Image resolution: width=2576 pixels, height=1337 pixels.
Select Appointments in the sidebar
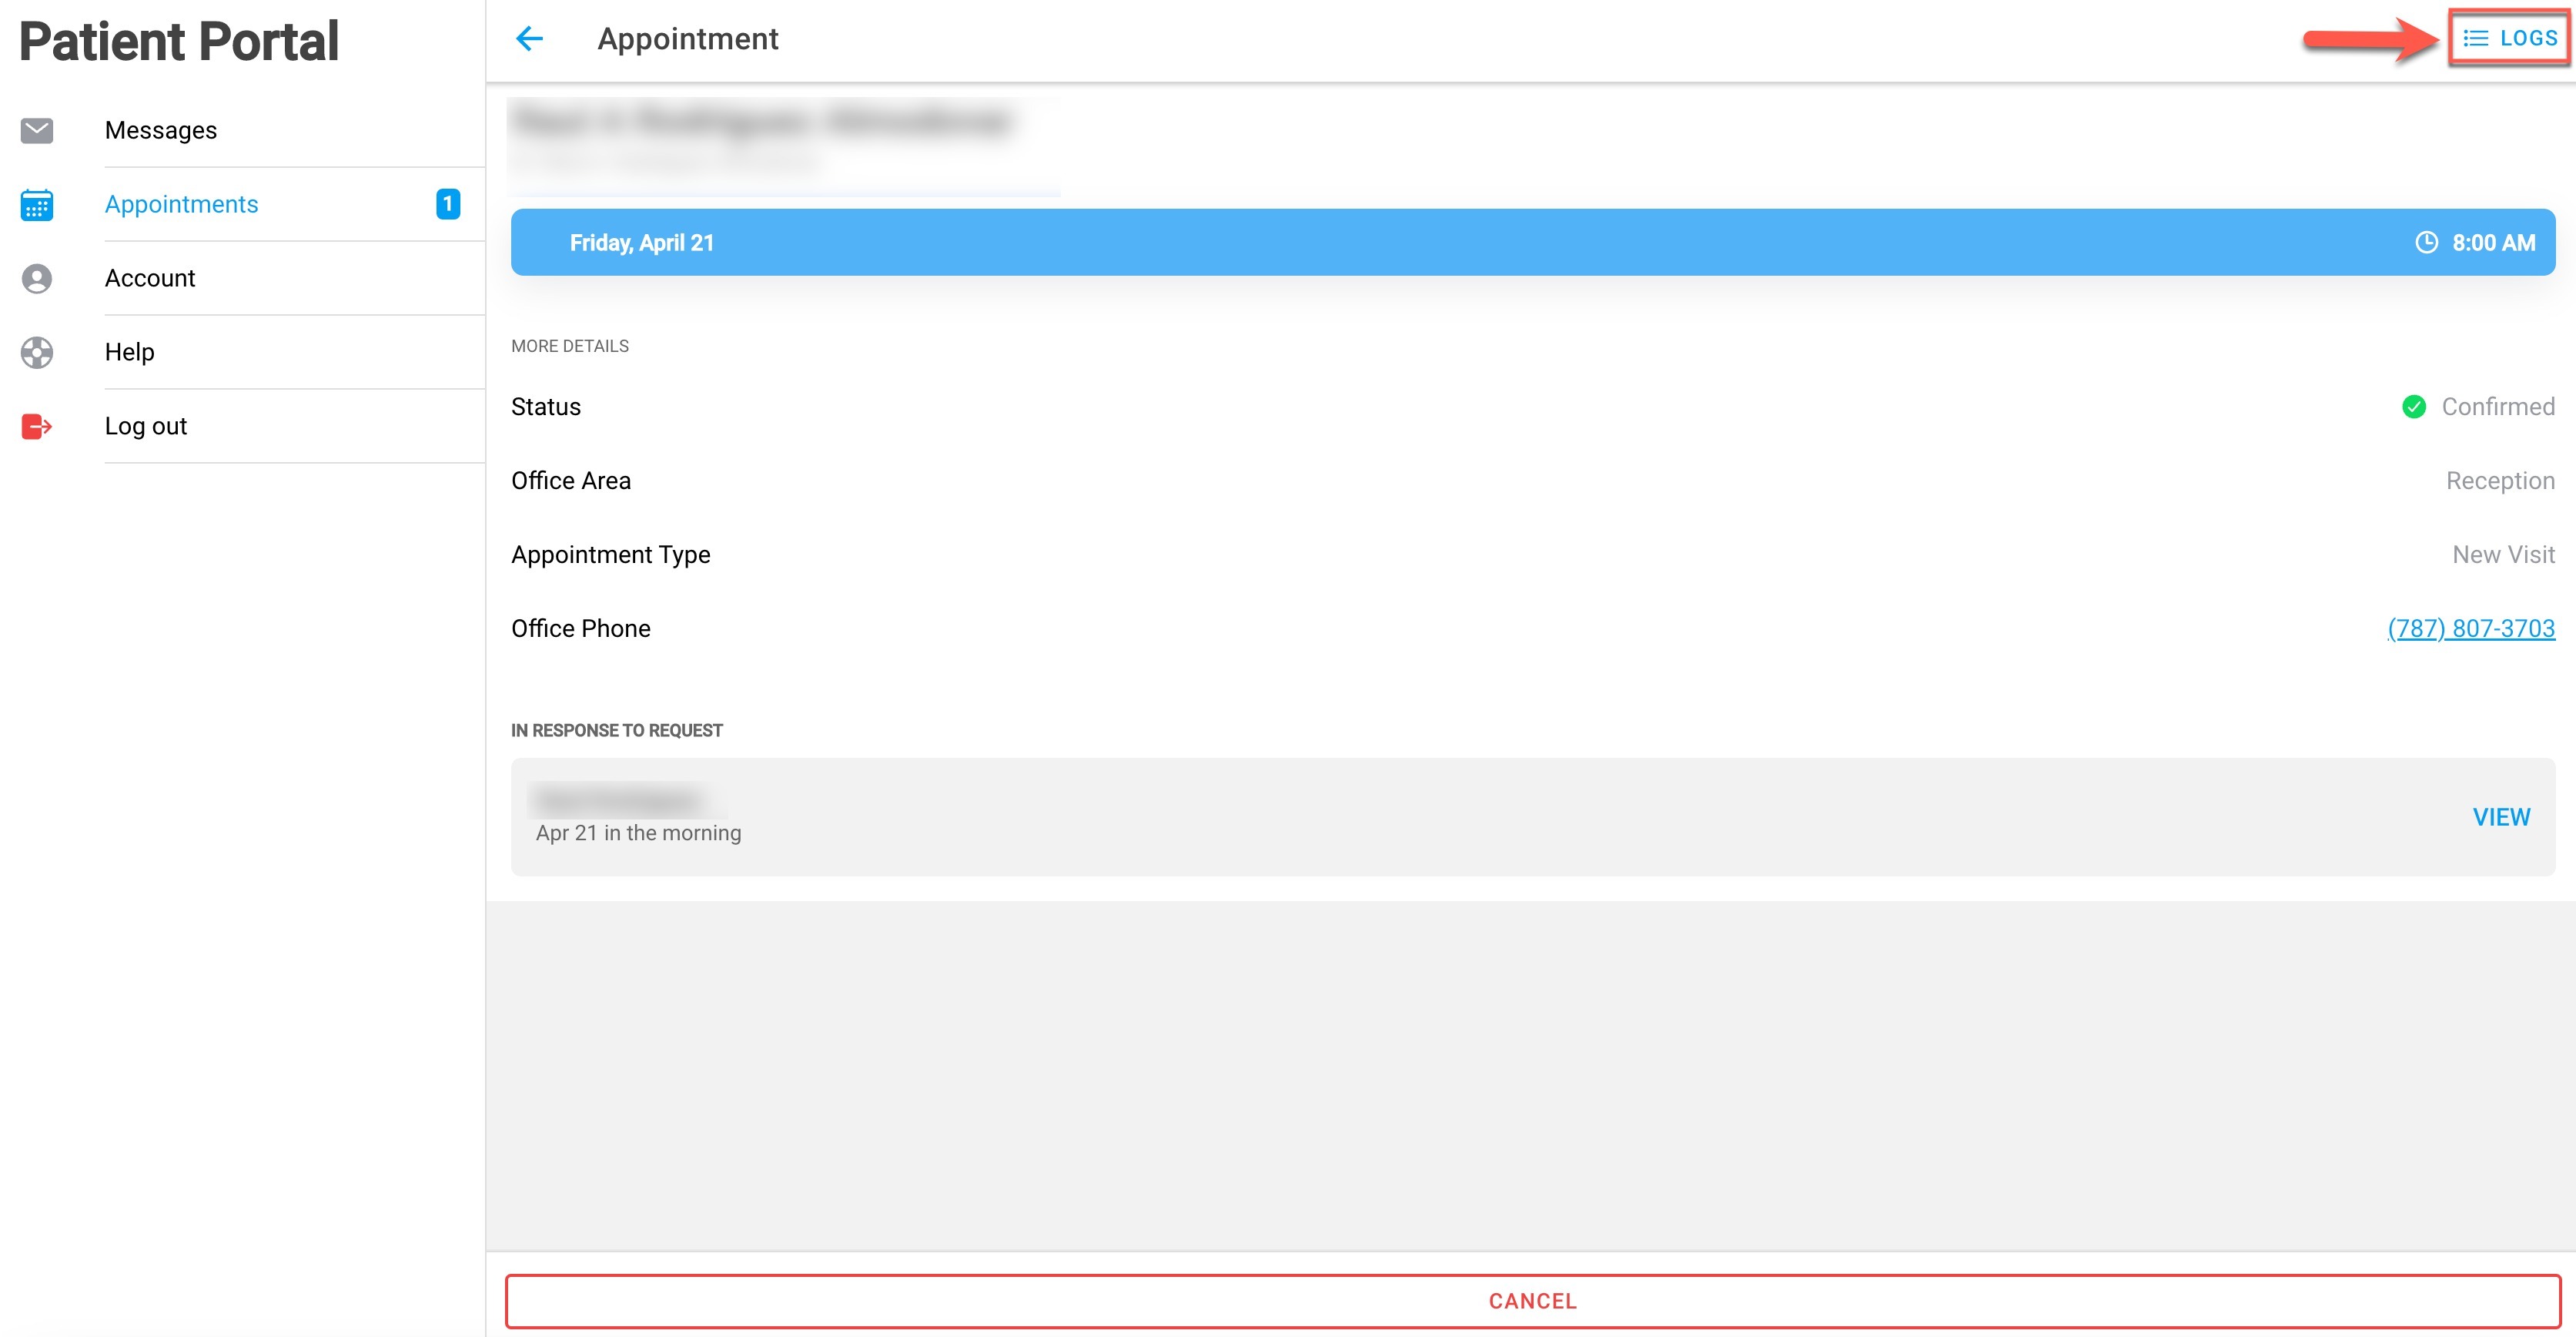181,204
